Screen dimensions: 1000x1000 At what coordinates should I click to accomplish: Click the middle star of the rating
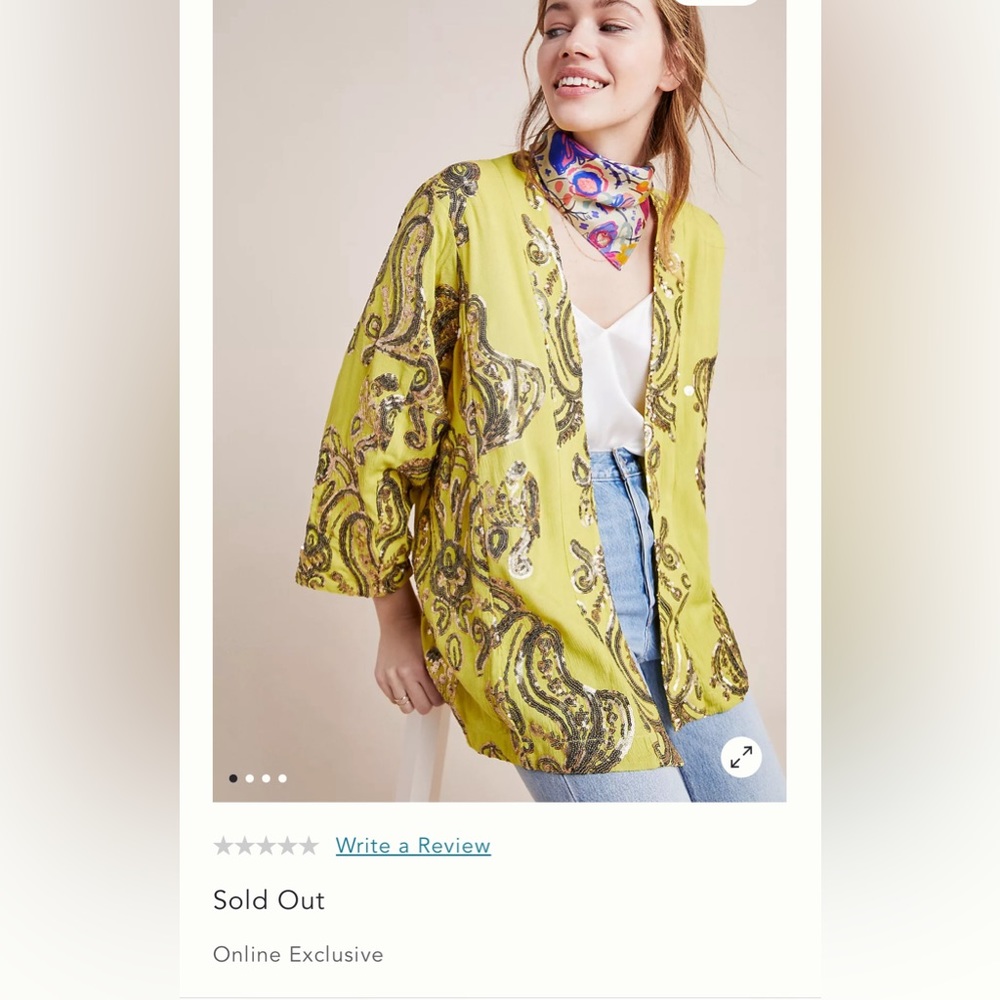265,847
